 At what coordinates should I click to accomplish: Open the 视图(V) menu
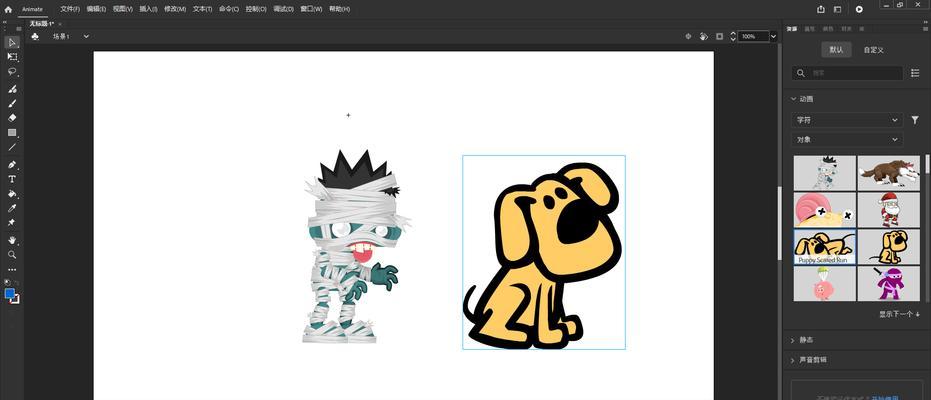click(x=122, y=9)
